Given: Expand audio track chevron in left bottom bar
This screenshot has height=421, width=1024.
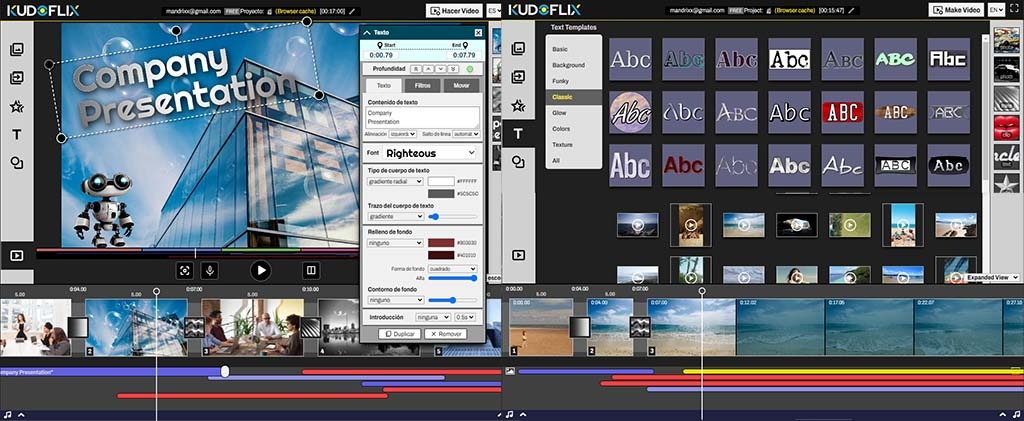Looking at the screenshot, I should click(x=21, y=414).
